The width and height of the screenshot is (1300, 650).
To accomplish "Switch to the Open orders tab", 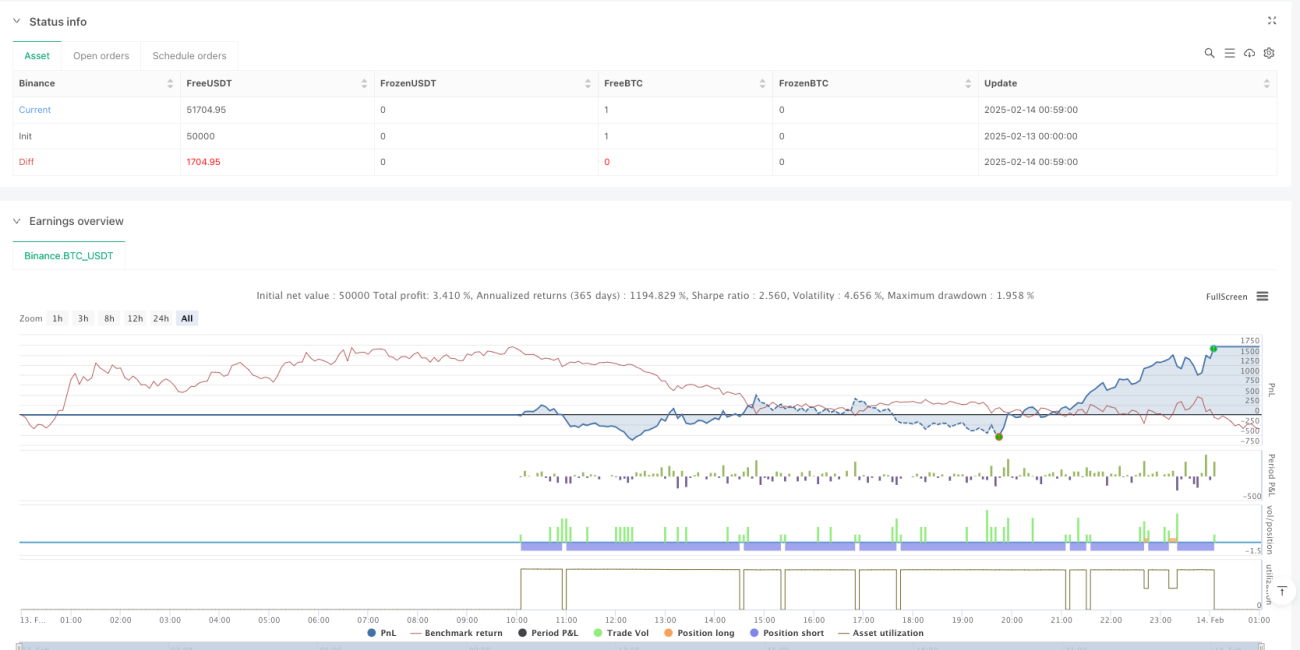I will click(101, 56).
